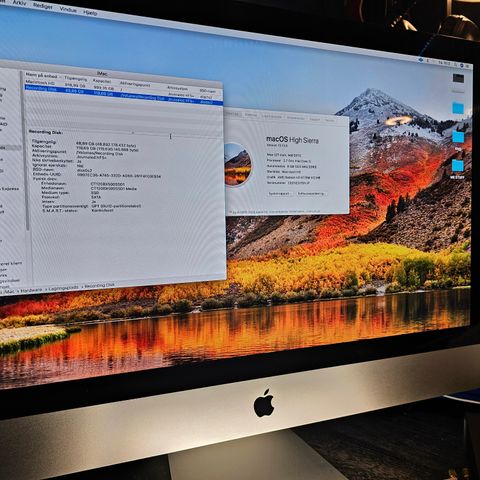Click the Kapacitet column header
This screenshot has height=480, width=480.
click(102, 81)
